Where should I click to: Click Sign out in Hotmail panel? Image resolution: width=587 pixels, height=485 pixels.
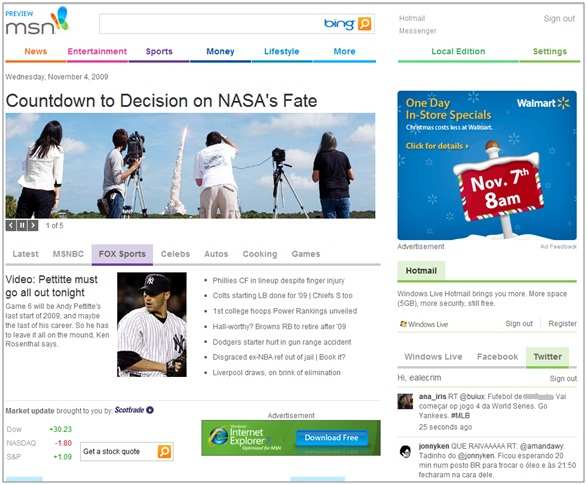click(x=519, y=324)
